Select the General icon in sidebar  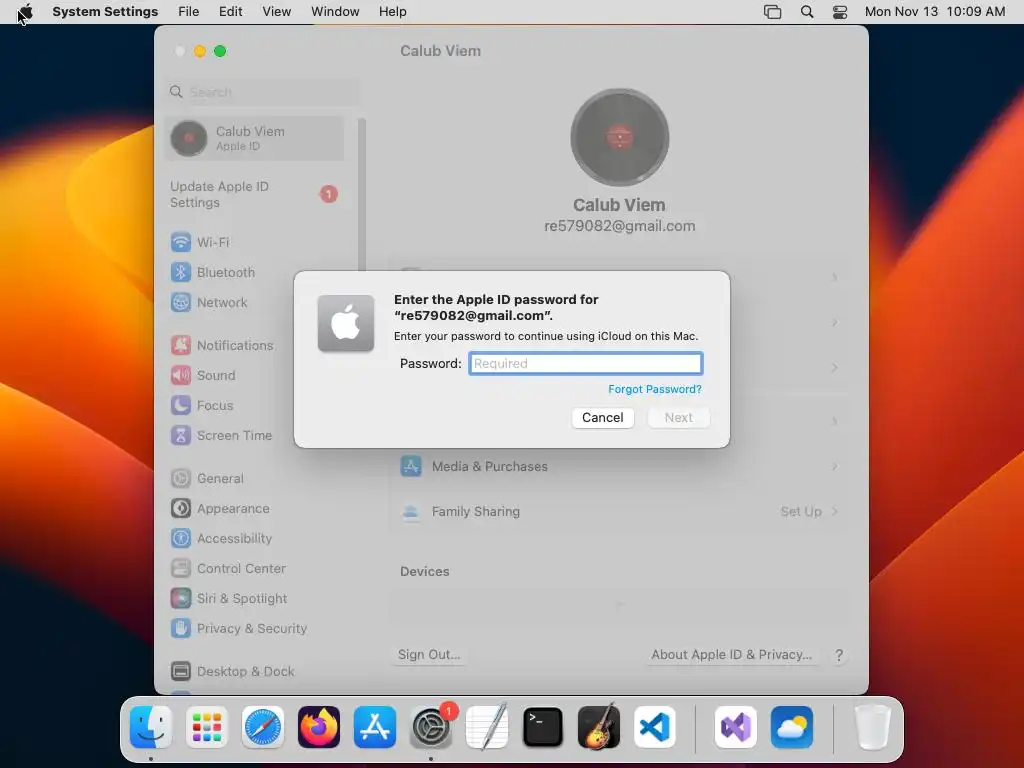(x=181, y=479)
